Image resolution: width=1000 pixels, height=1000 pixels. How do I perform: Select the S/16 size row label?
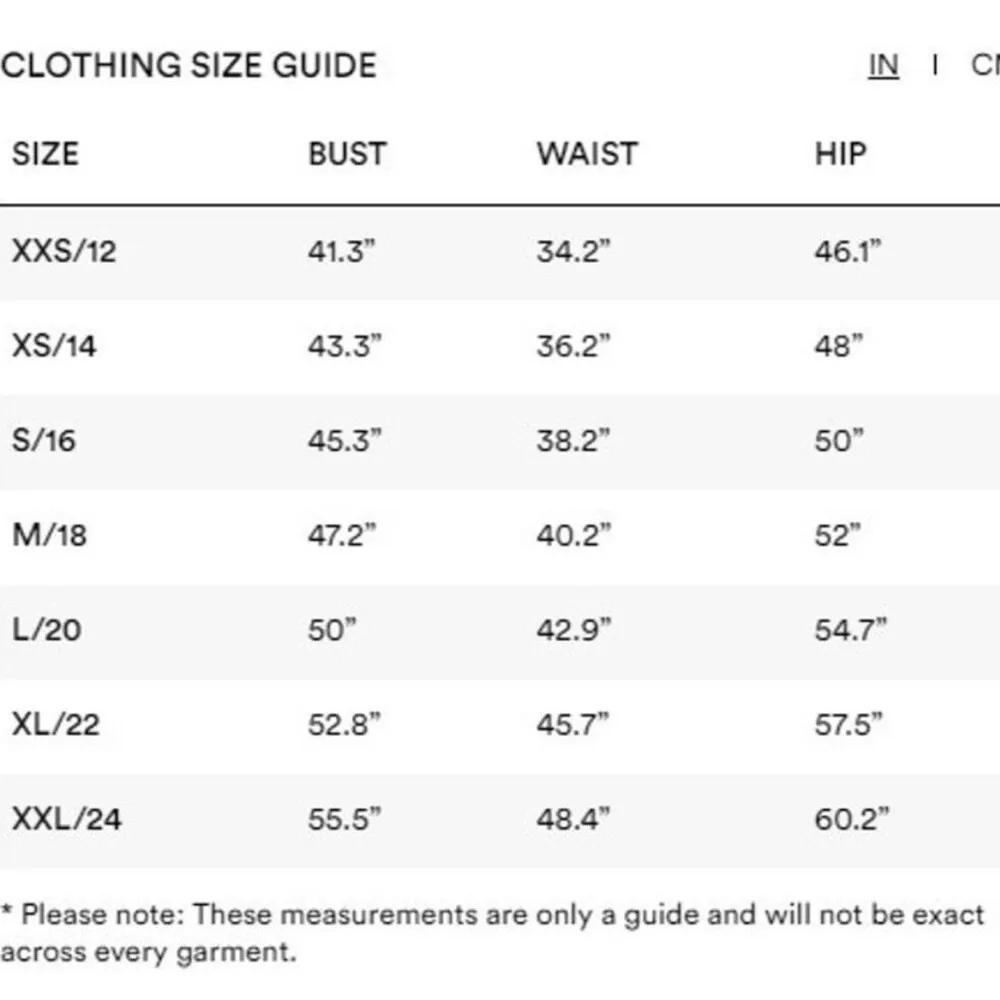point(44,440)
